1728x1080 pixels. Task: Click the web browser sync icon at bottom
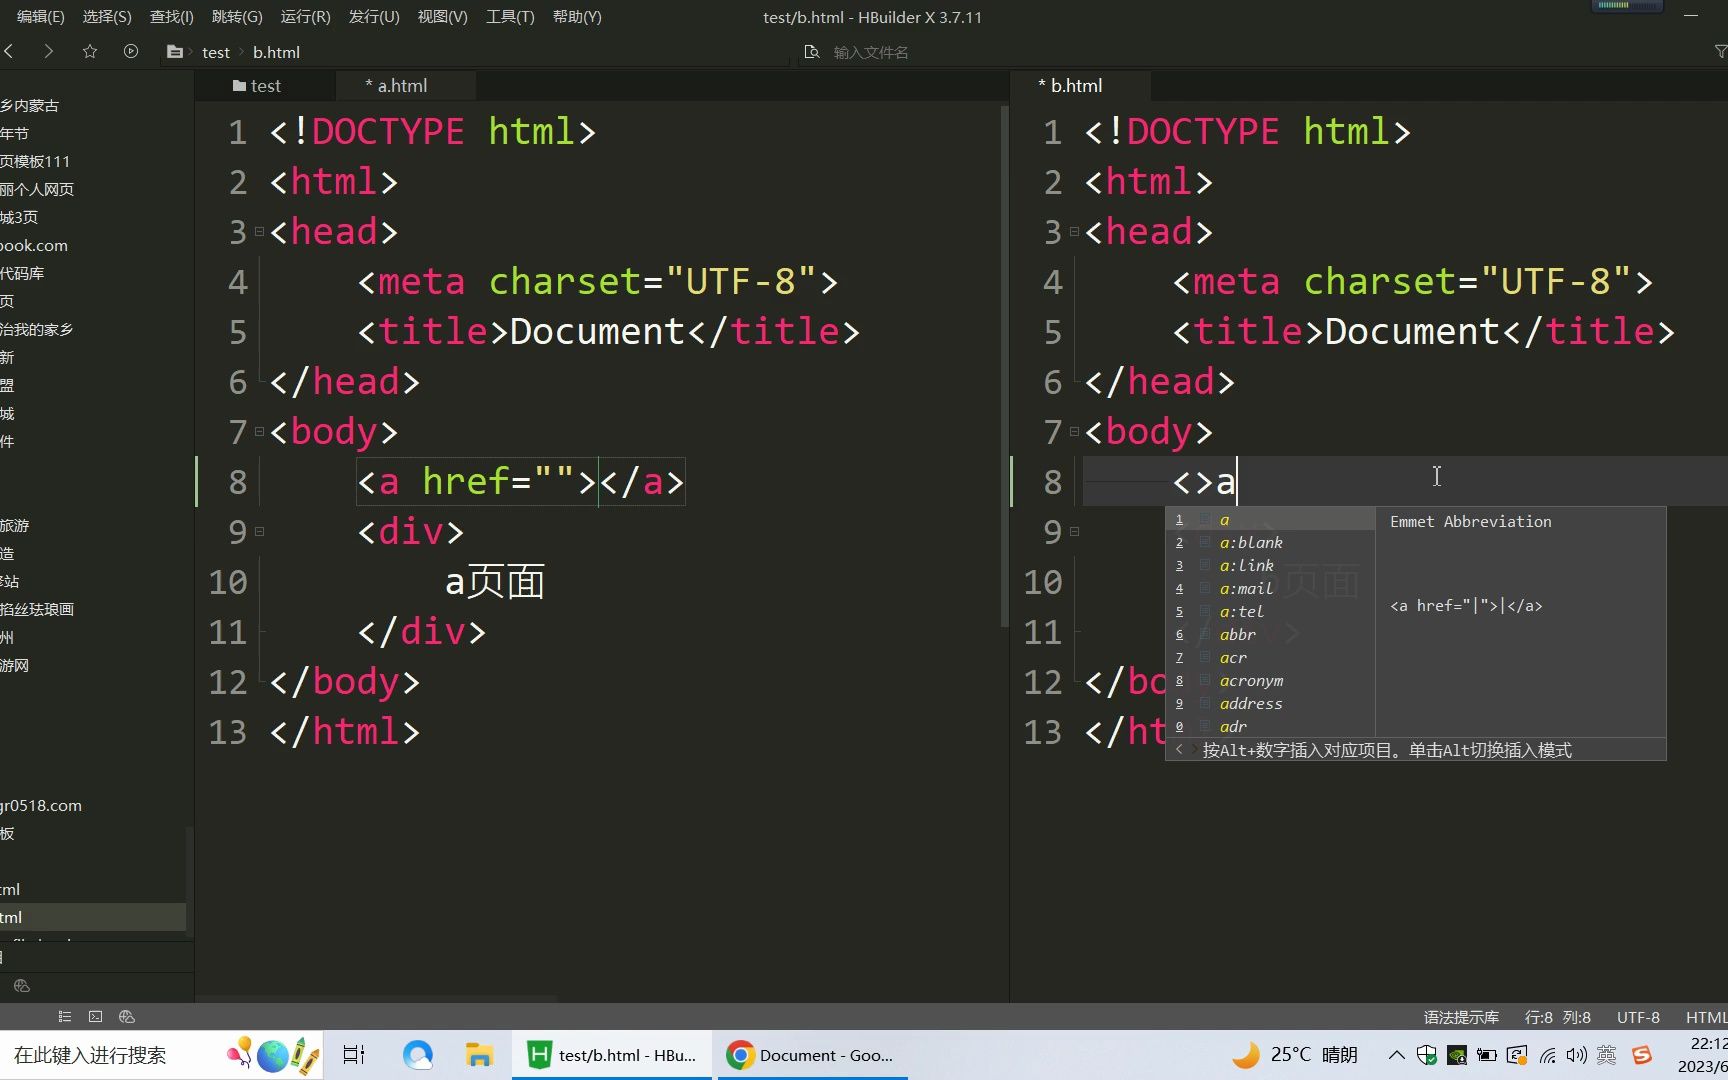click(126, 1016)
